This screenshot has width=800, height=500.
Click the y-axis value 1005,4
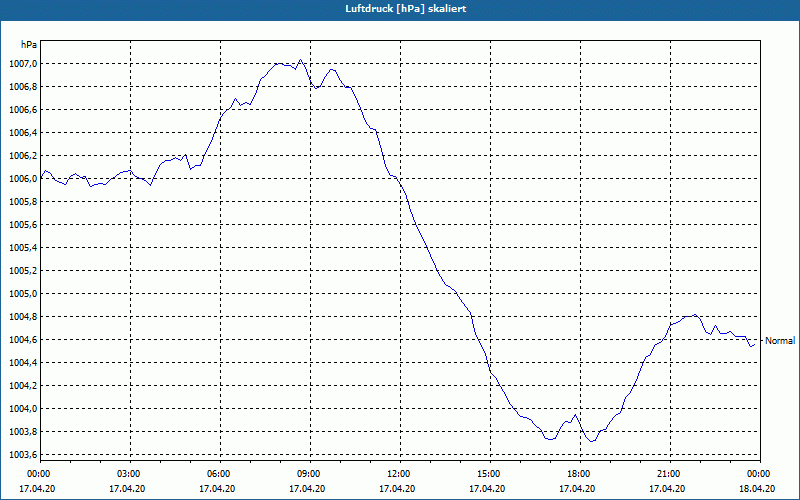tap(23, 247)
